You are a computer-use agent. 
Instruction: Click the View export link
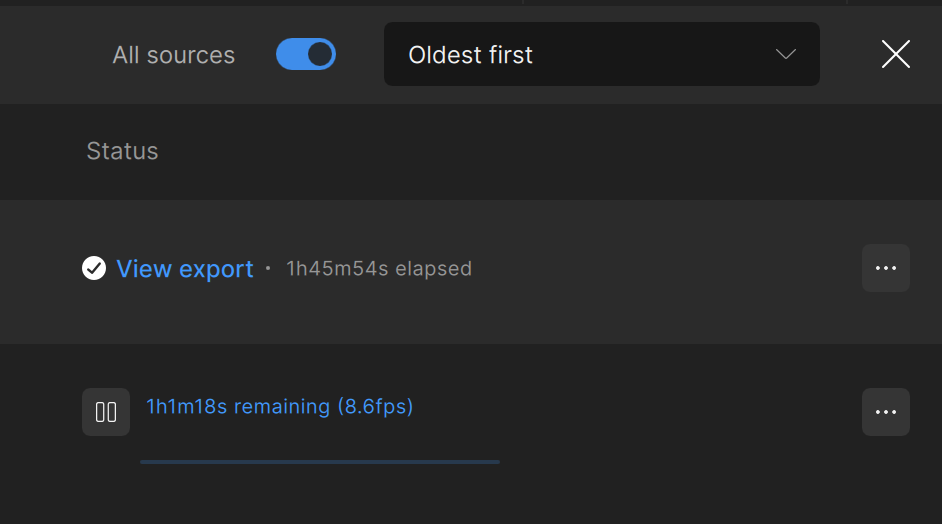coord(185,269)
